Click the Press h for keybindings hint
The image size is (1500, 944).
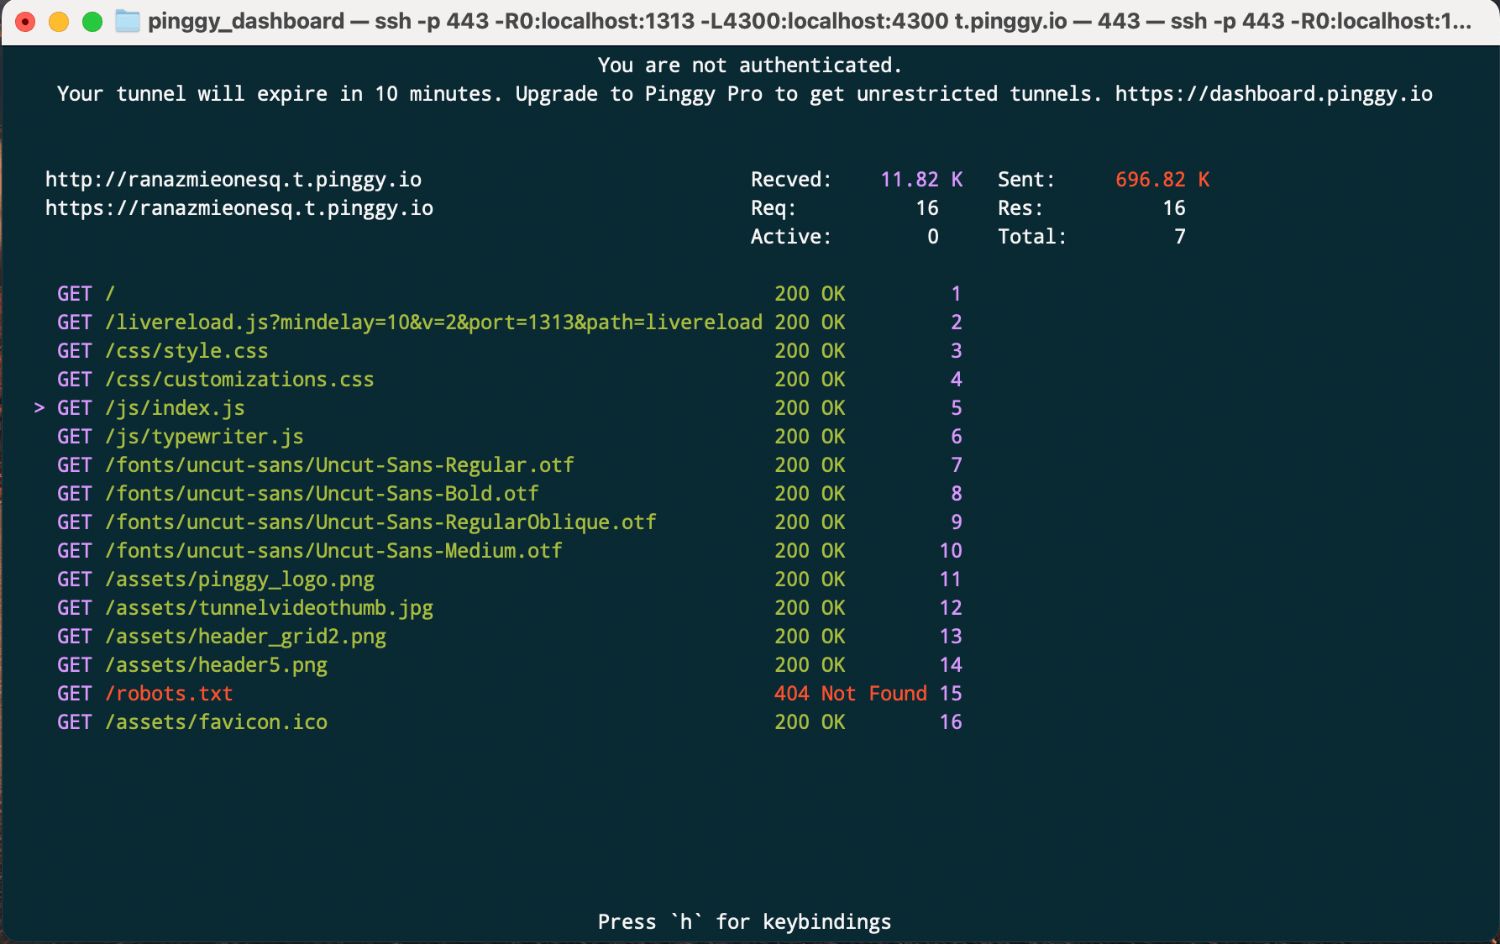(744, 921)
